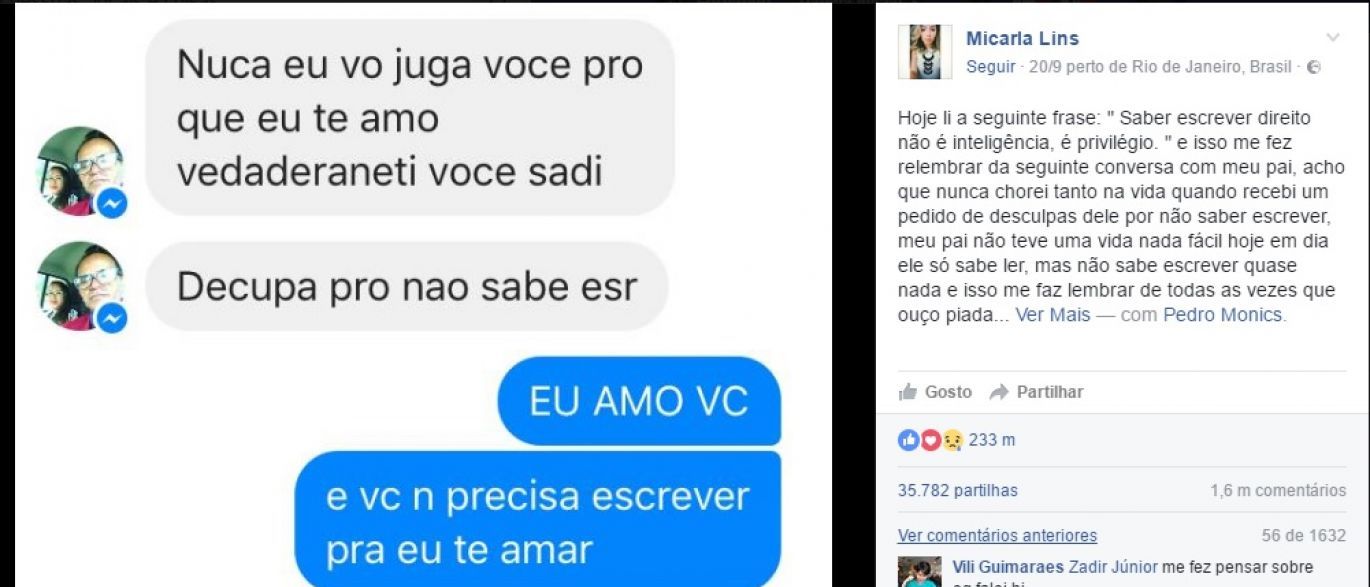Click the Seguir follow link

pyautogui.click(x=989, y=67)
